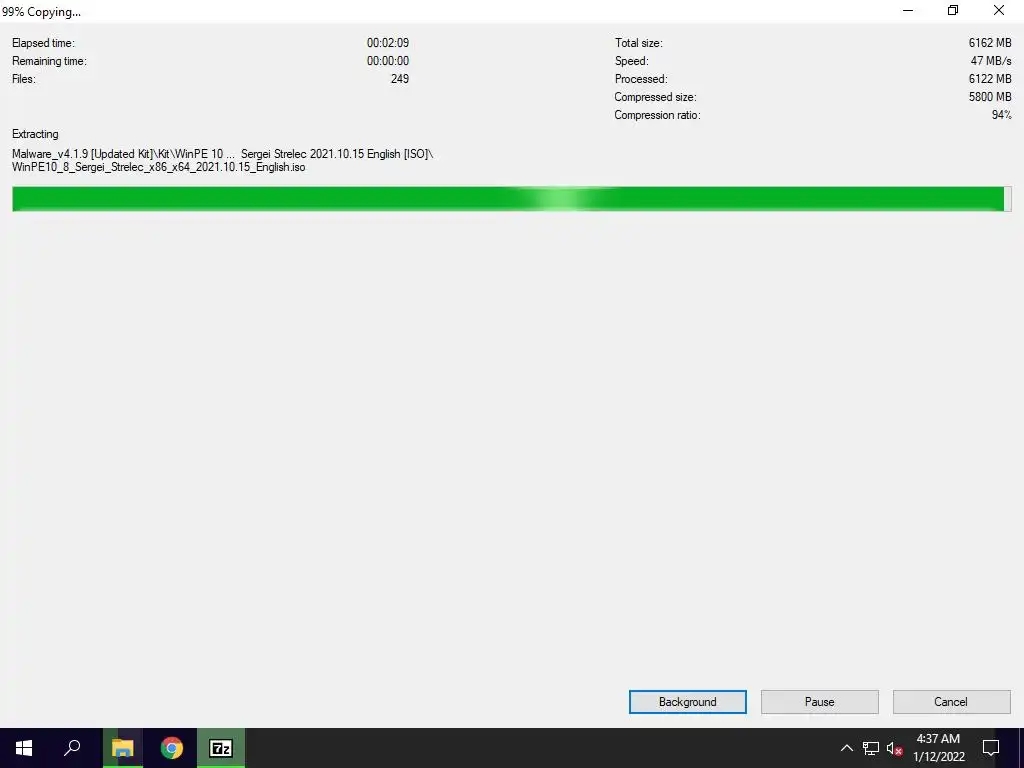Screen dimensions: 1024x768
Task: Click the 'Files:' label
Action: click(24, 79)
